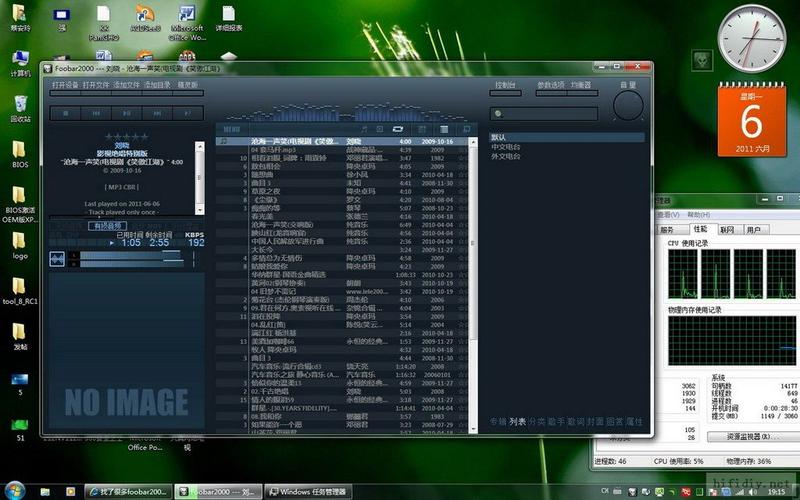Open the 均衡器 (equalizer) panel
Screen dimensions: 800x500
pos(581,86)
